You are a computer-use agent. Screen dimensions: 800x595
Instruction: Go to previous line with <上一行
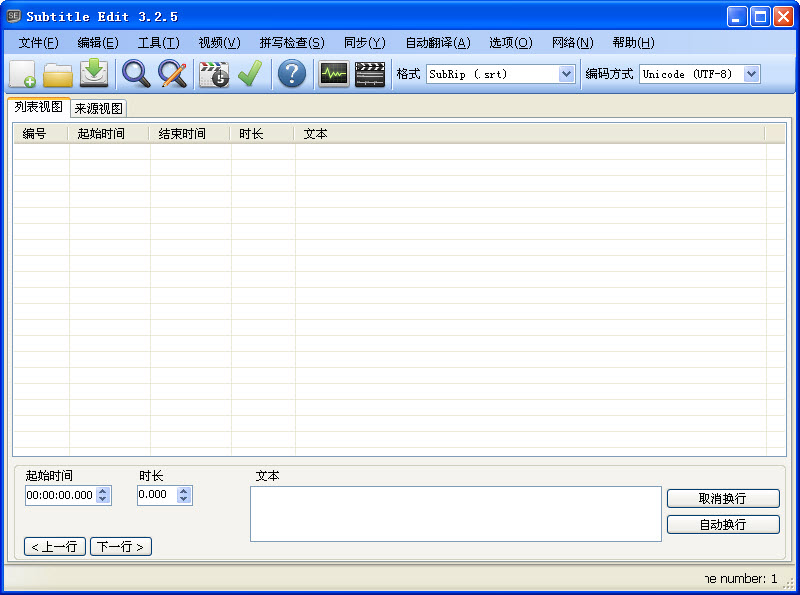pos(55,547)
